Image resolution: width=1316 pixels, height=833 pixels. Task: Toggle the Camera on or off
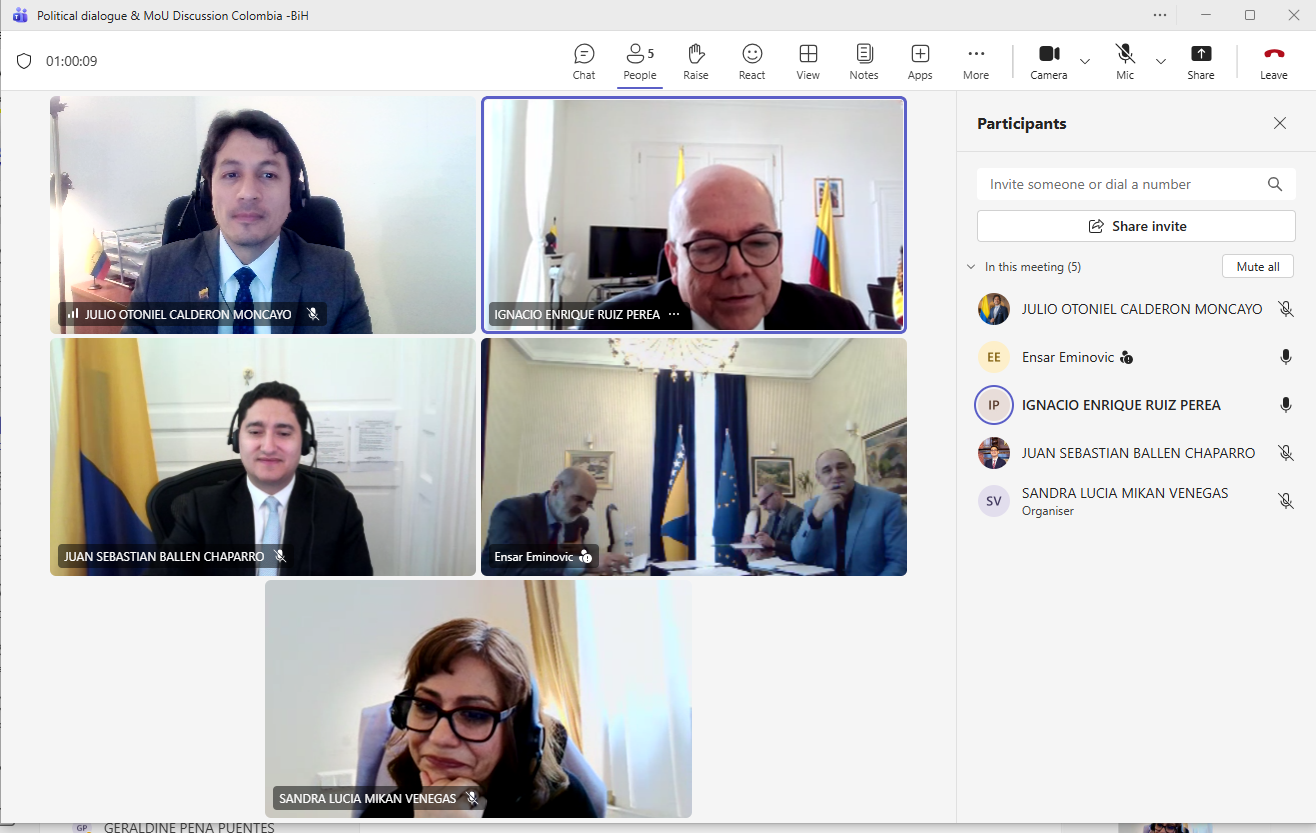pos(1049,62)
